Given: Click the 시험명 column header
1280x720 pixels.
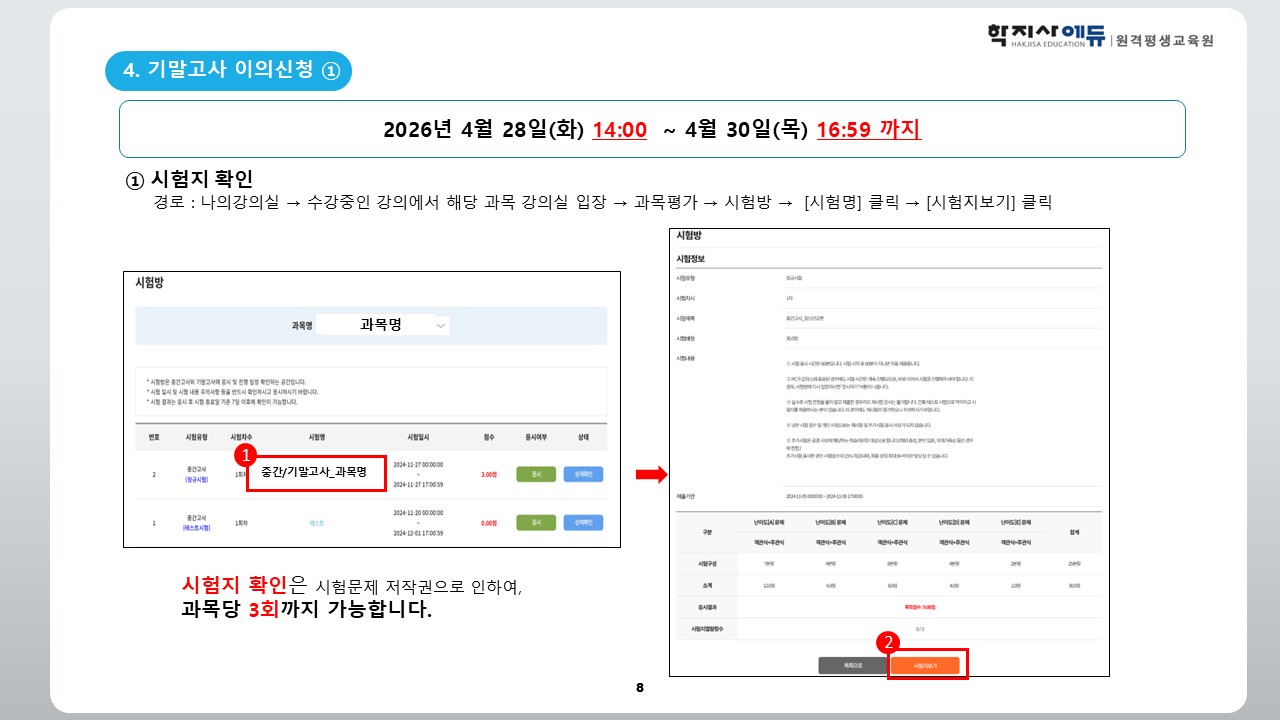Looking at the screenshot, I should [x=317, y=437].
